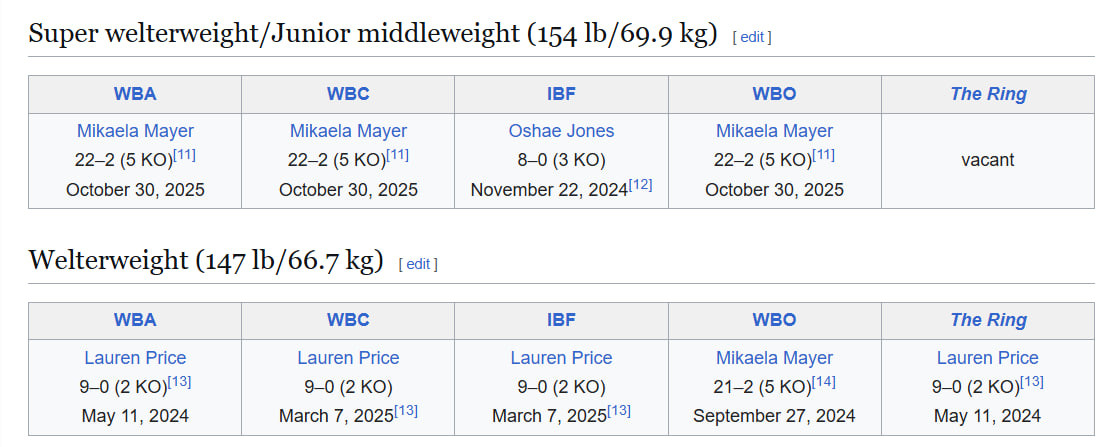Open citation 14 beside 21–2 (5 KO)
The height and width of the screenshot is (447, 1116).
(824, 381)
